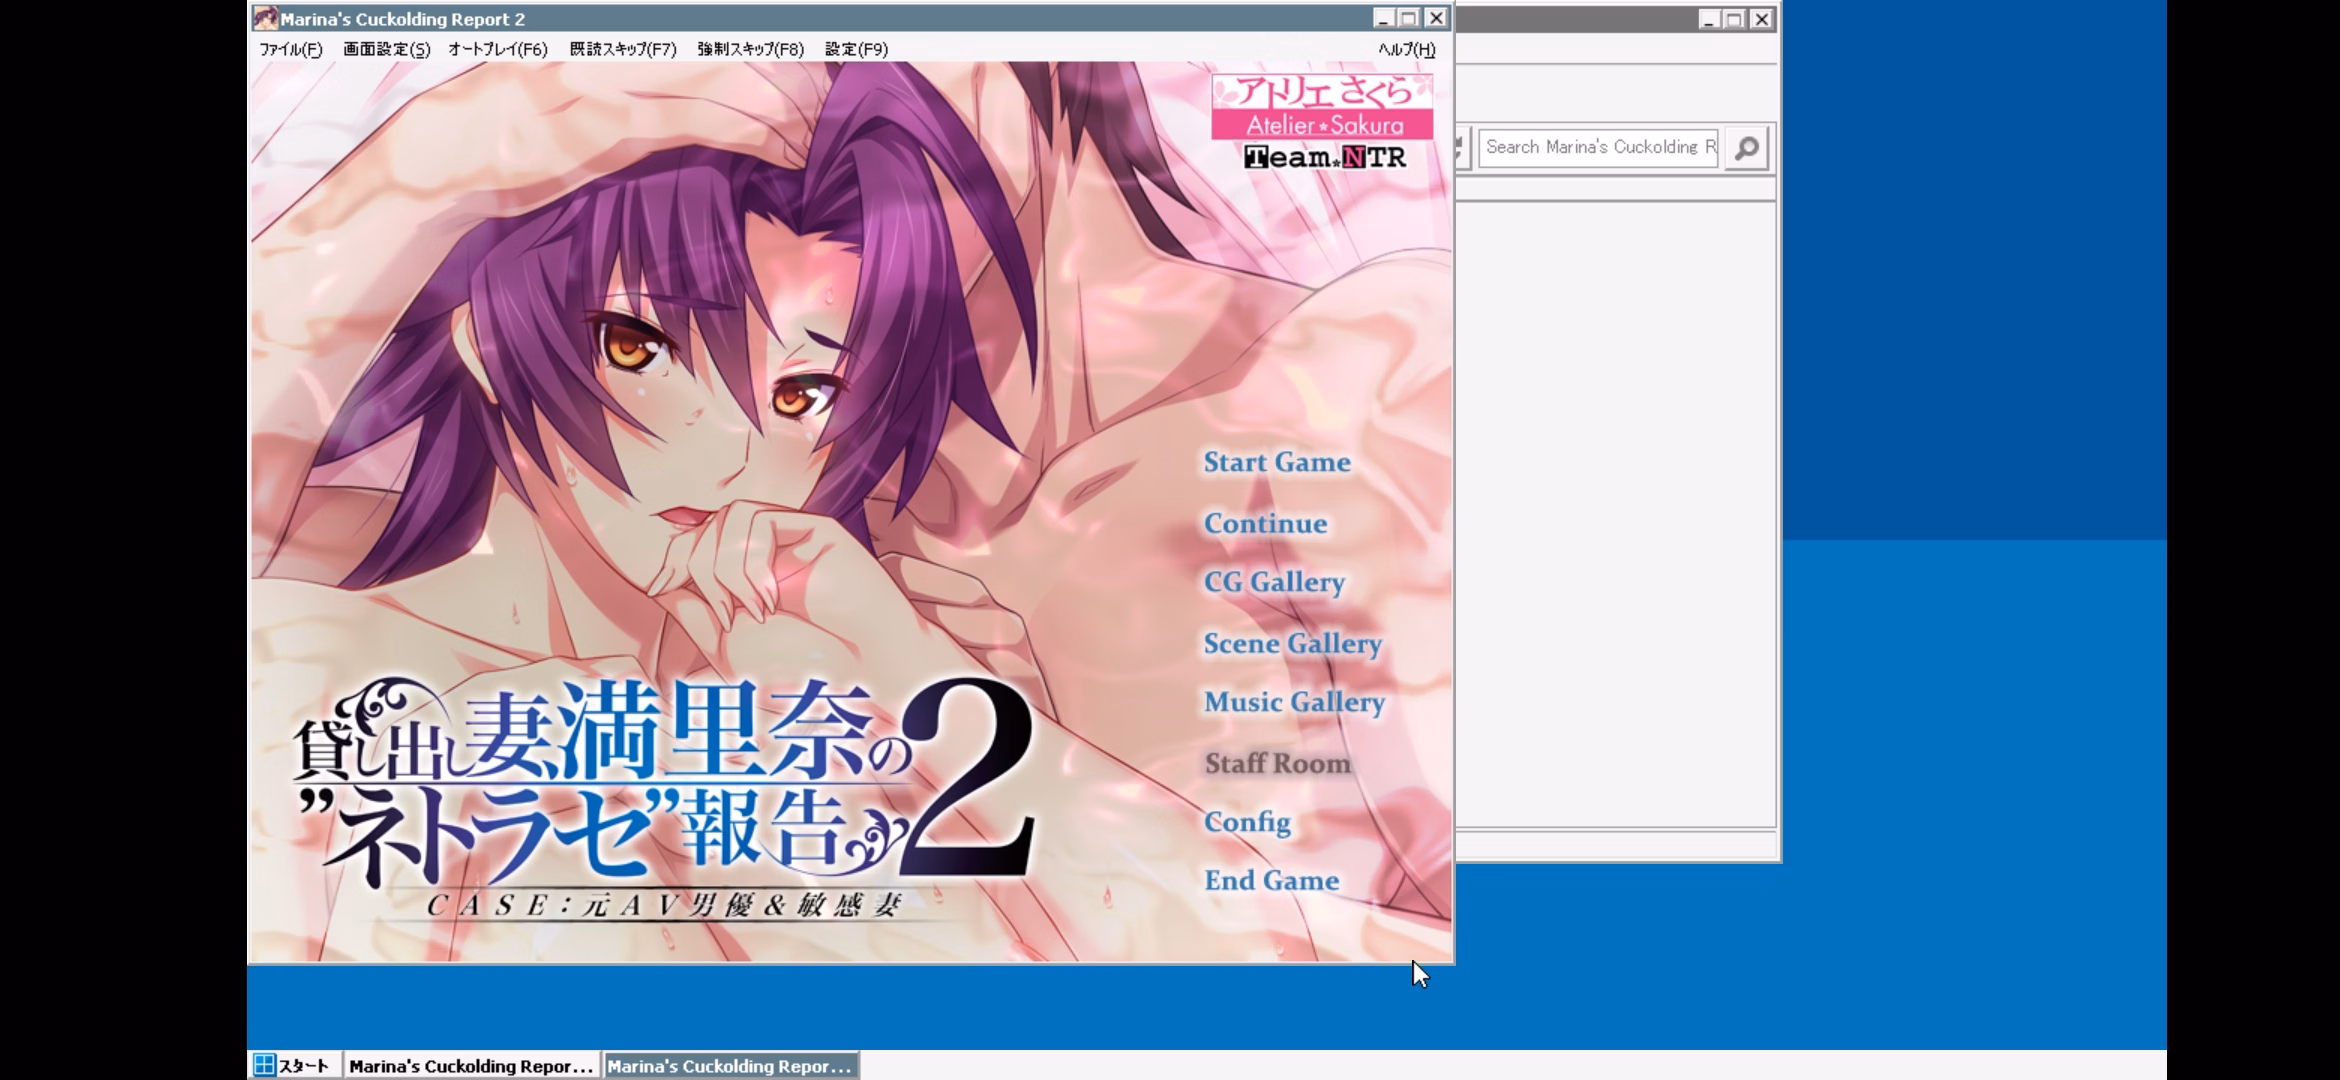Focus the Search Marina's Cuckolding field

[1597, 148]
